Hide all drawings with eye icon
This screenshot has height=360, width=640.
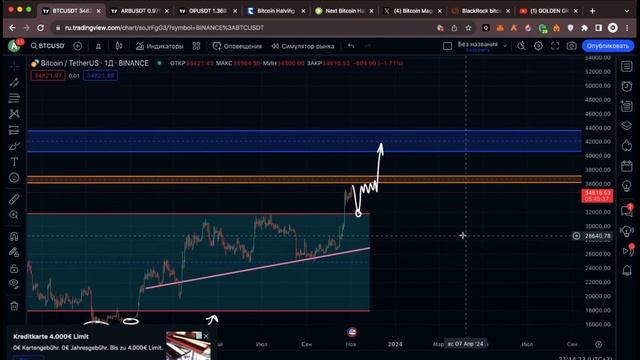tap(14, 284)
